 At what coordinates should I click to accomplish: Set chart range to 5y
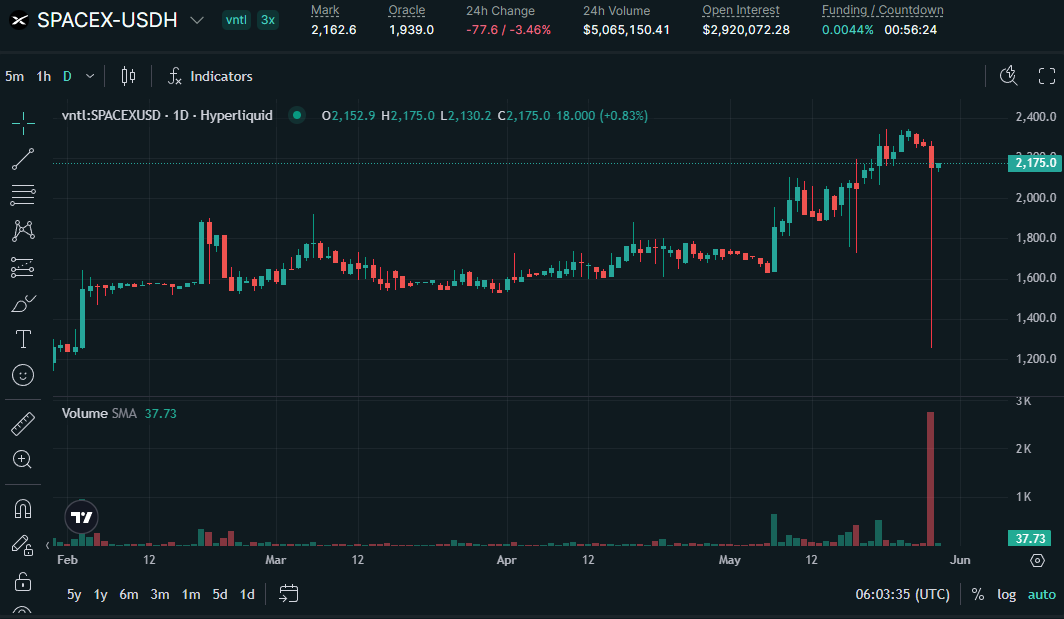pyautogui.click(x=74, y=595)
